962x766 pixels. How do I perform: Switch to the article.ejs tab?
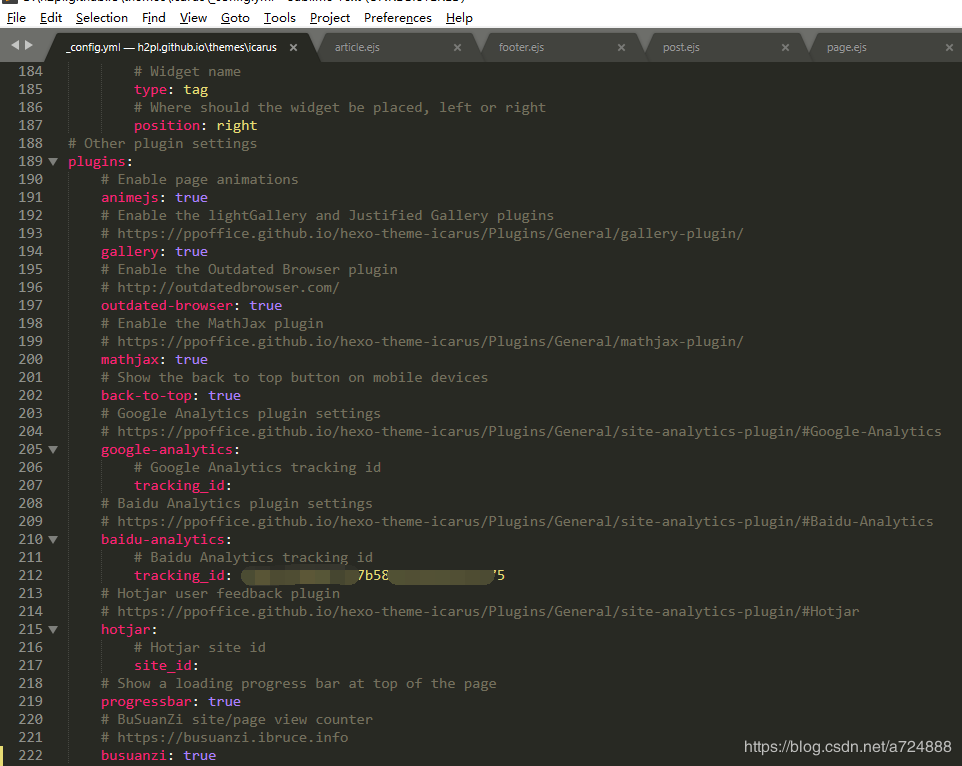pos(357,47)
